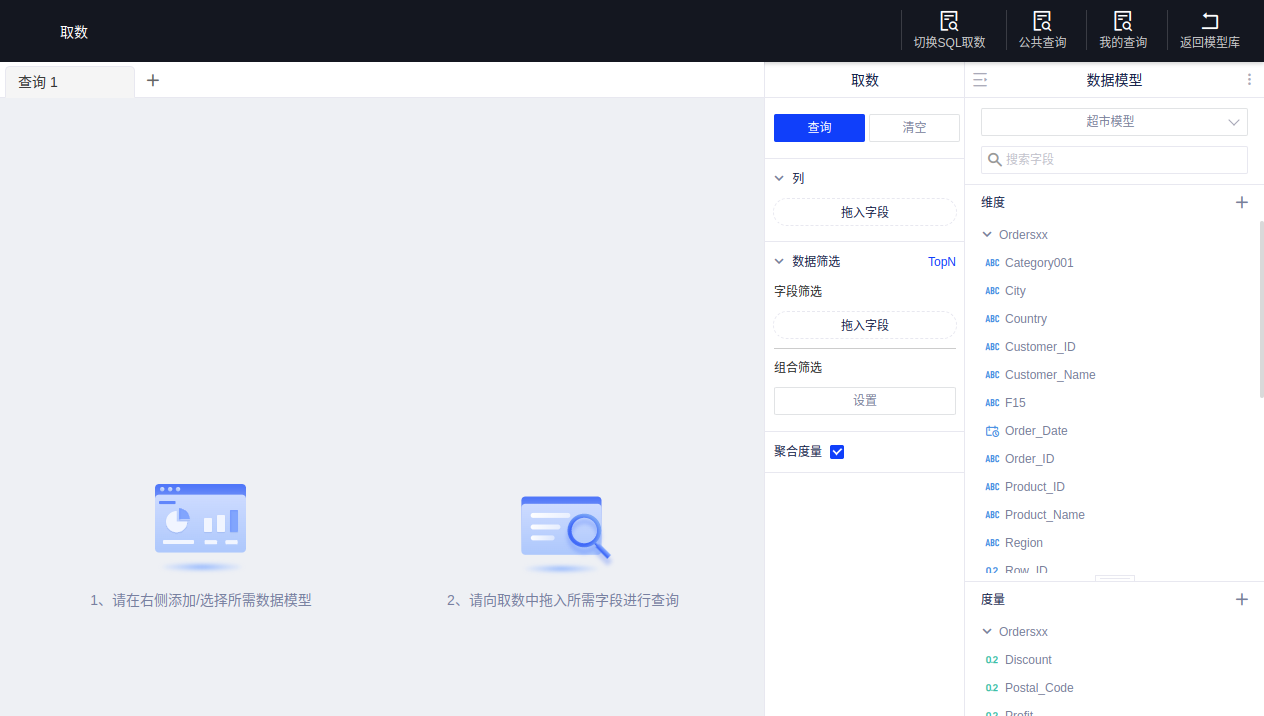This screenshot has height=716, width=1264.
Task: Click the 清空 button
Action: pyautogui.click(x=914, y=128)
